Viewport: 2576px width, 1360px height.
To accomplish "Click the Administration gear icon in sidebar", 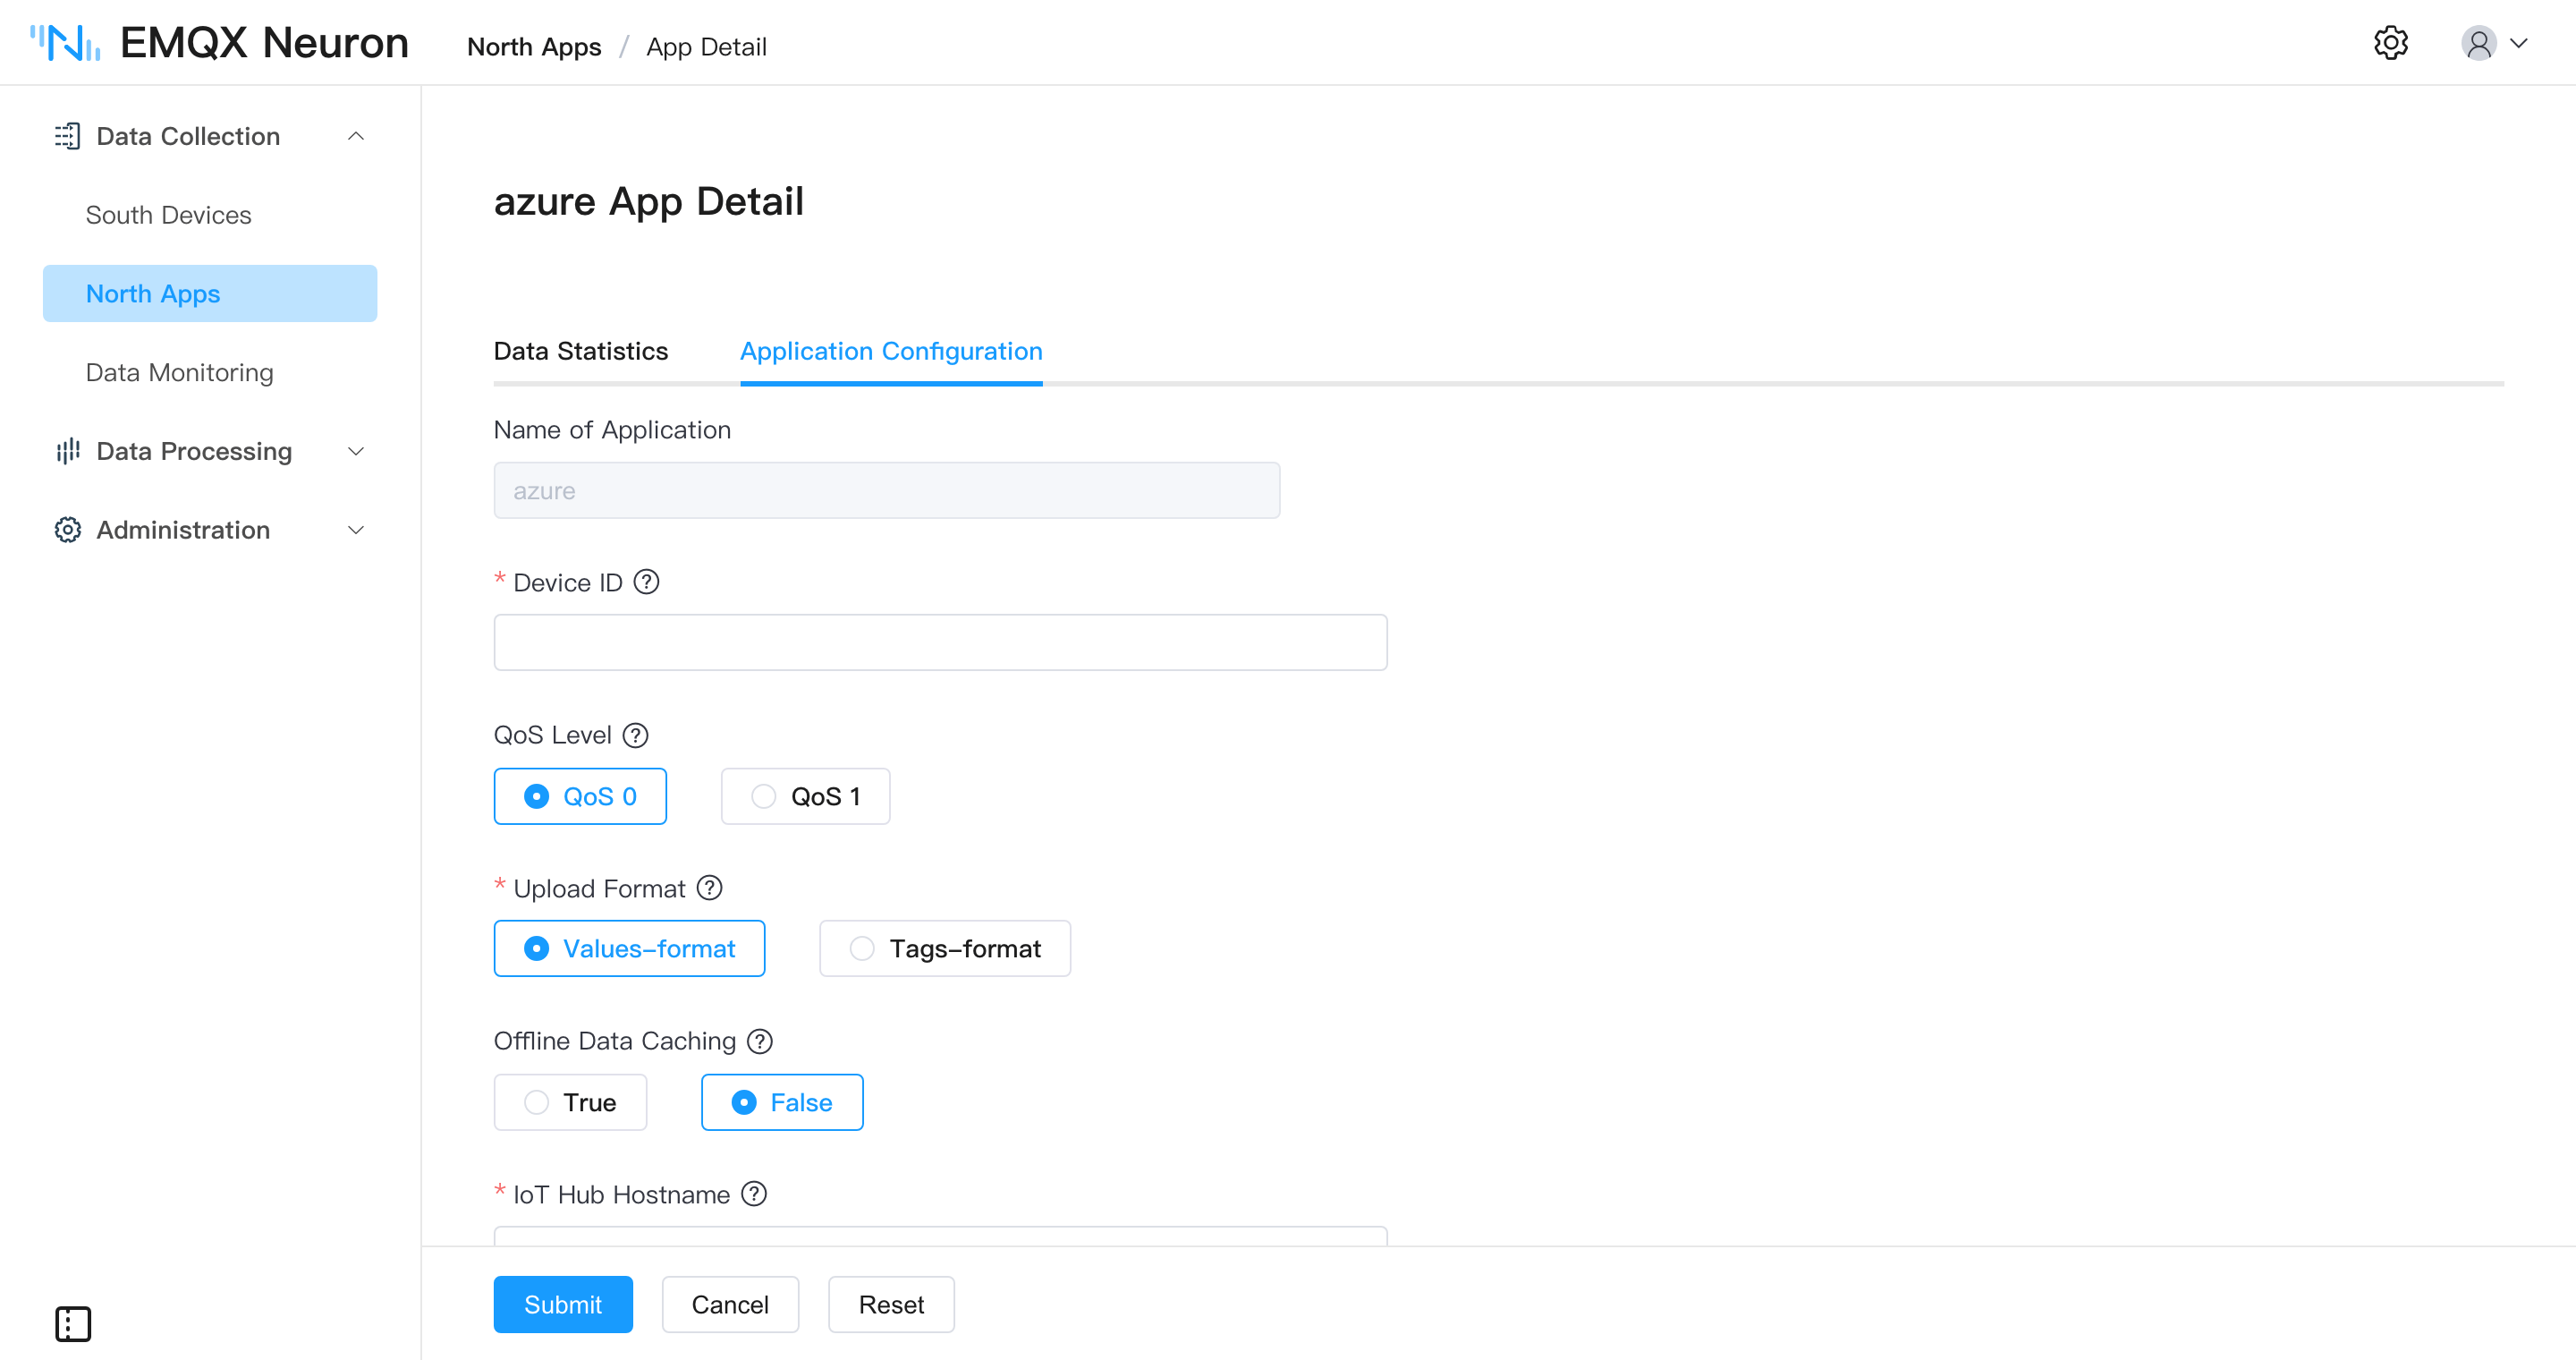I will click(x=67, y=530).
